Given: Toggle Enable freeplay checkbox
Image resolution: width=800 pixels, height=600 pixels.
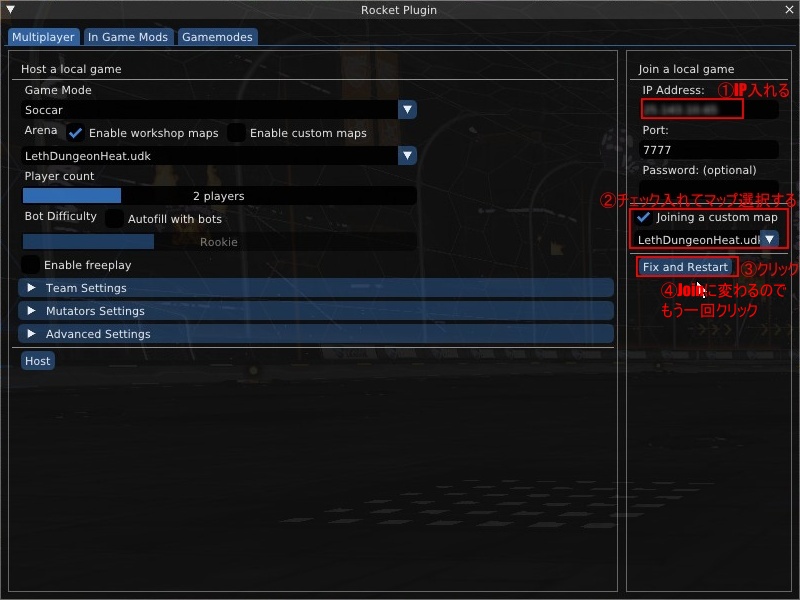Looking at the screenshot, I should pyautogui.click(x=31, y=265).
